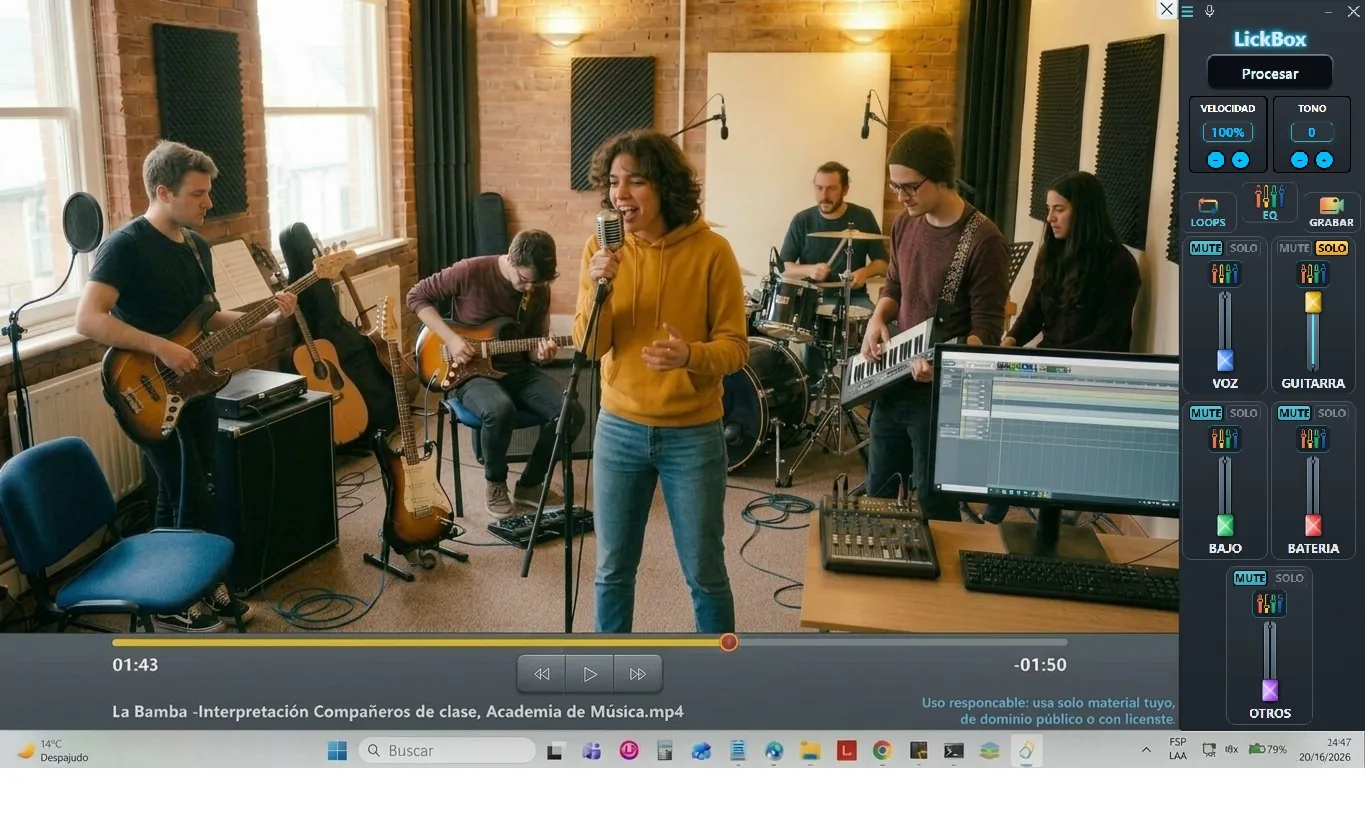The image size is (1365, 823).
Task: Open the GUITARRA track equalizer icon
Action: coord(1313,273)
